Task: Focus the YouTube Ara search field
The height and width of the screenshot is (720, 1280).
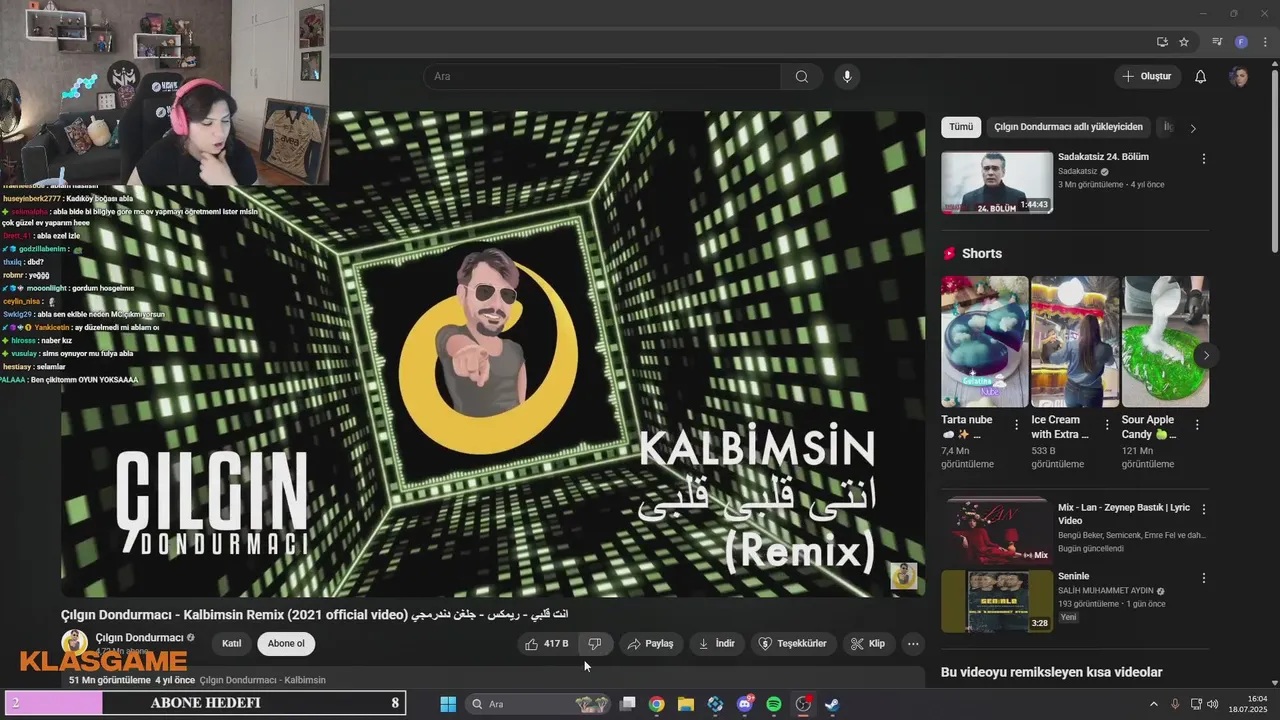Action: coord(602,77)
